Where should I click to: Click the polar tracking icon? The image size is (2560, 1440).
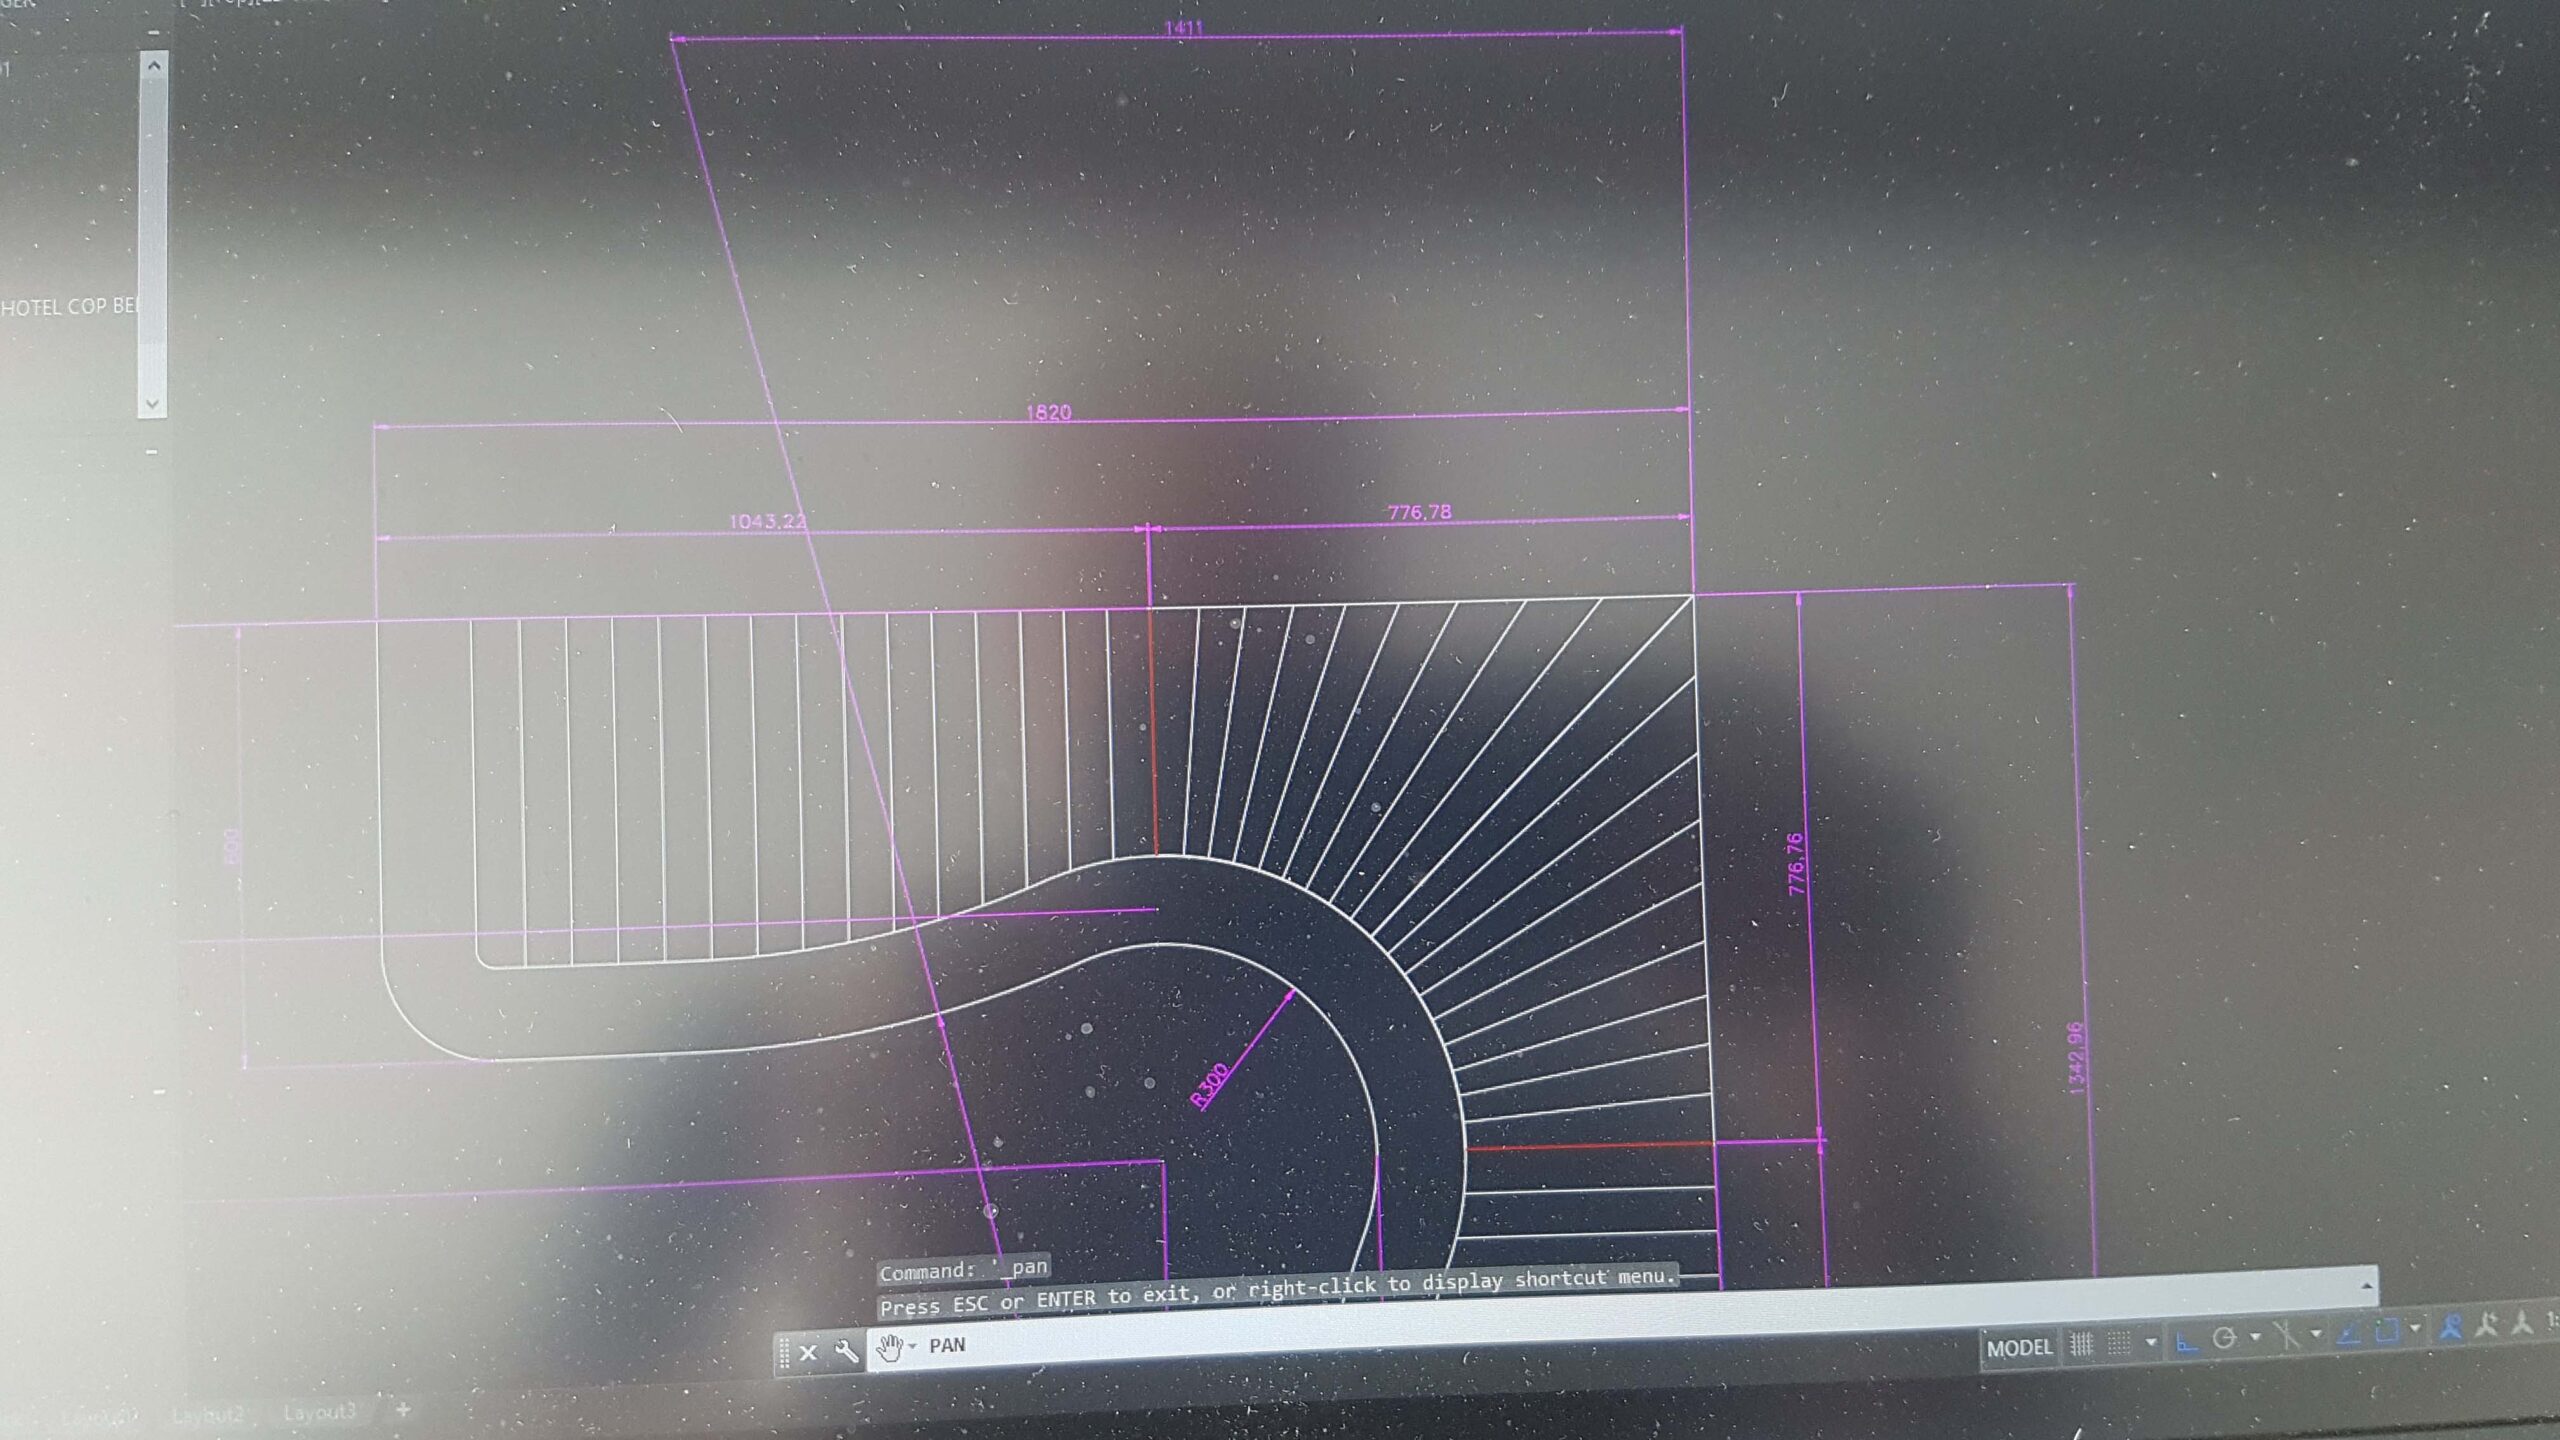(2224, 1338)
